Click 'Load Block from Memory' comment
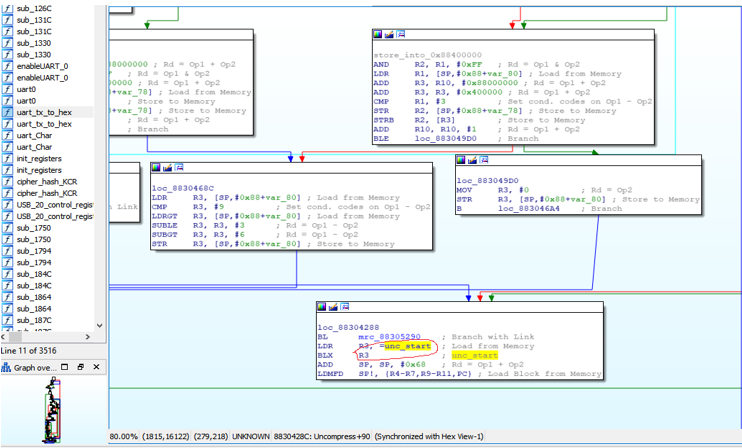The width and height of the screenshot is (742, 448). coord(545,374)
